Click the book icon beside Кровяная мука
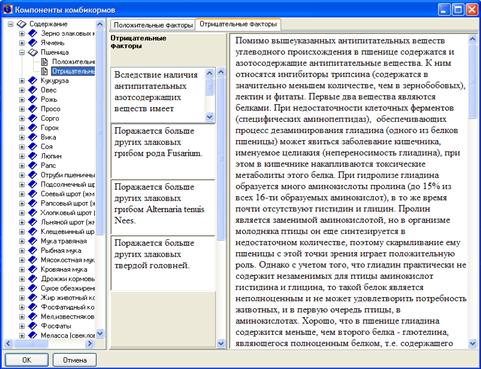Image resolution: width=481 pixels, height=369 pixels. [x=32, y=269]
